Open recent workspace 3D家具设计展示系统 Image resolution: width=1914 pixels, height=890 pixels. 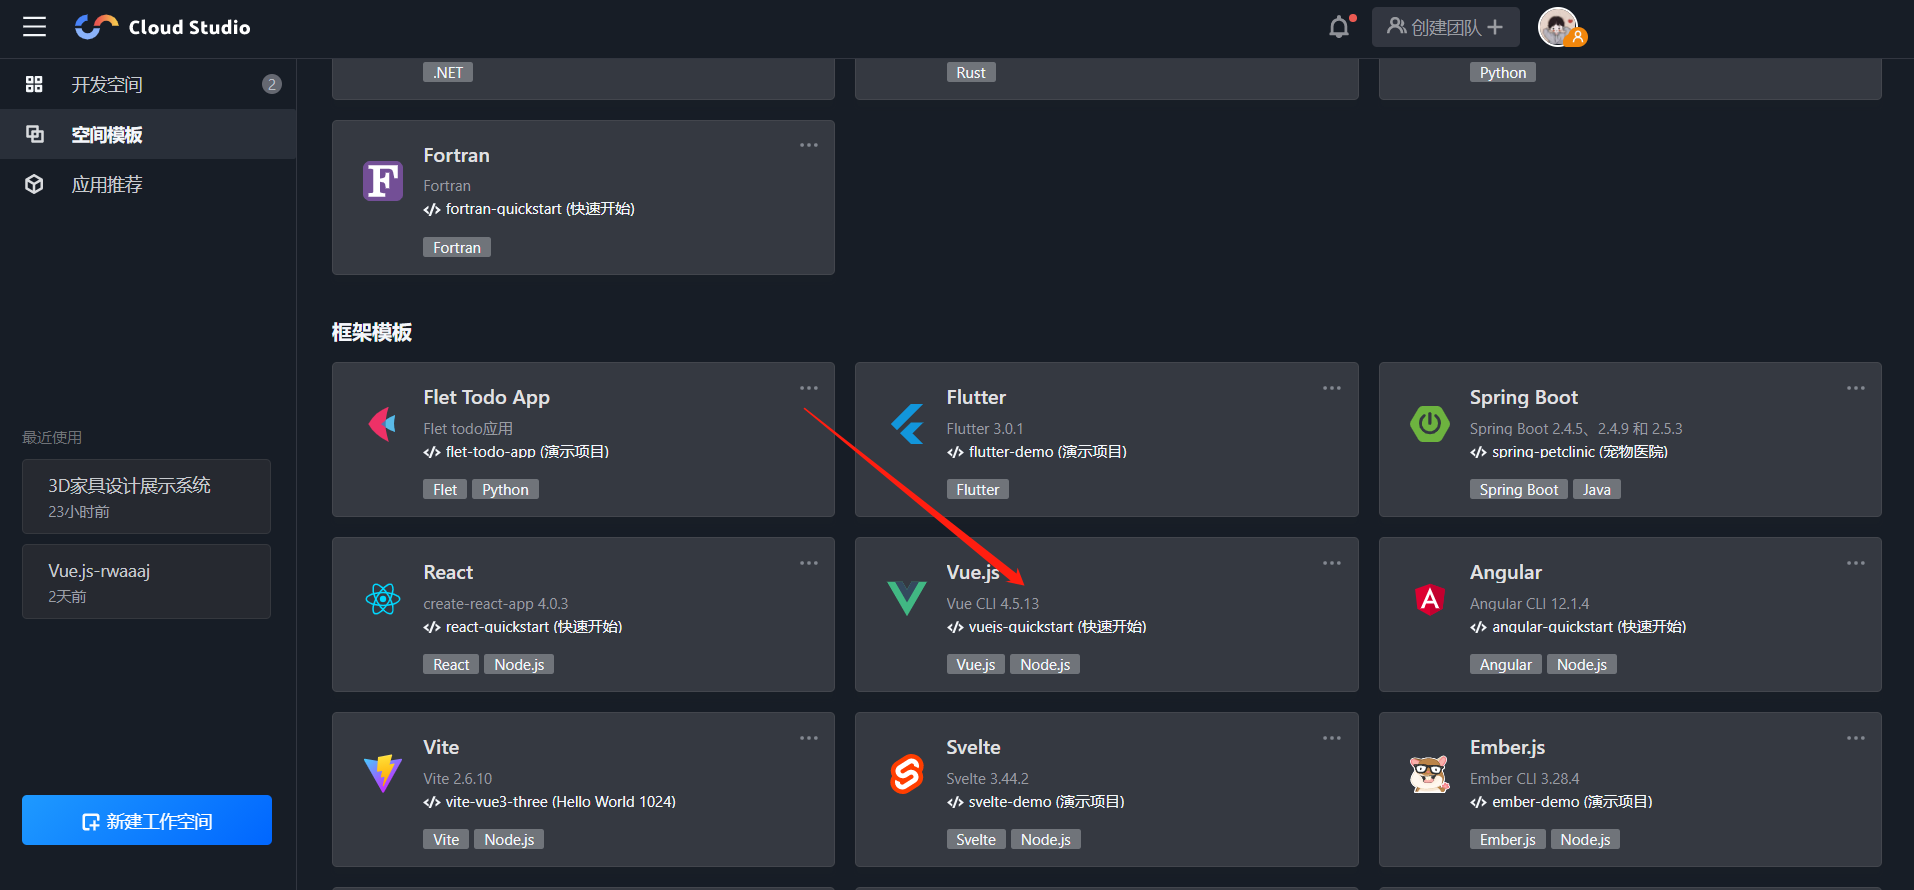pos(146,496)
